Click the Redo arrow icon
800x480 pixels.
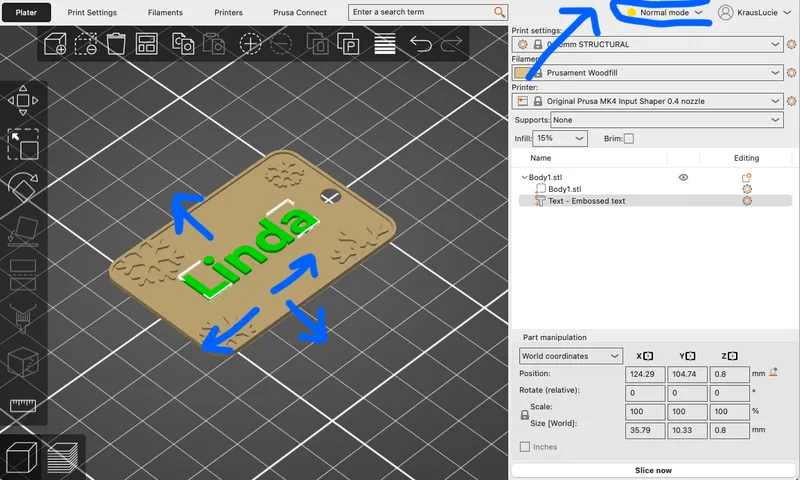(x=451, y=44)
